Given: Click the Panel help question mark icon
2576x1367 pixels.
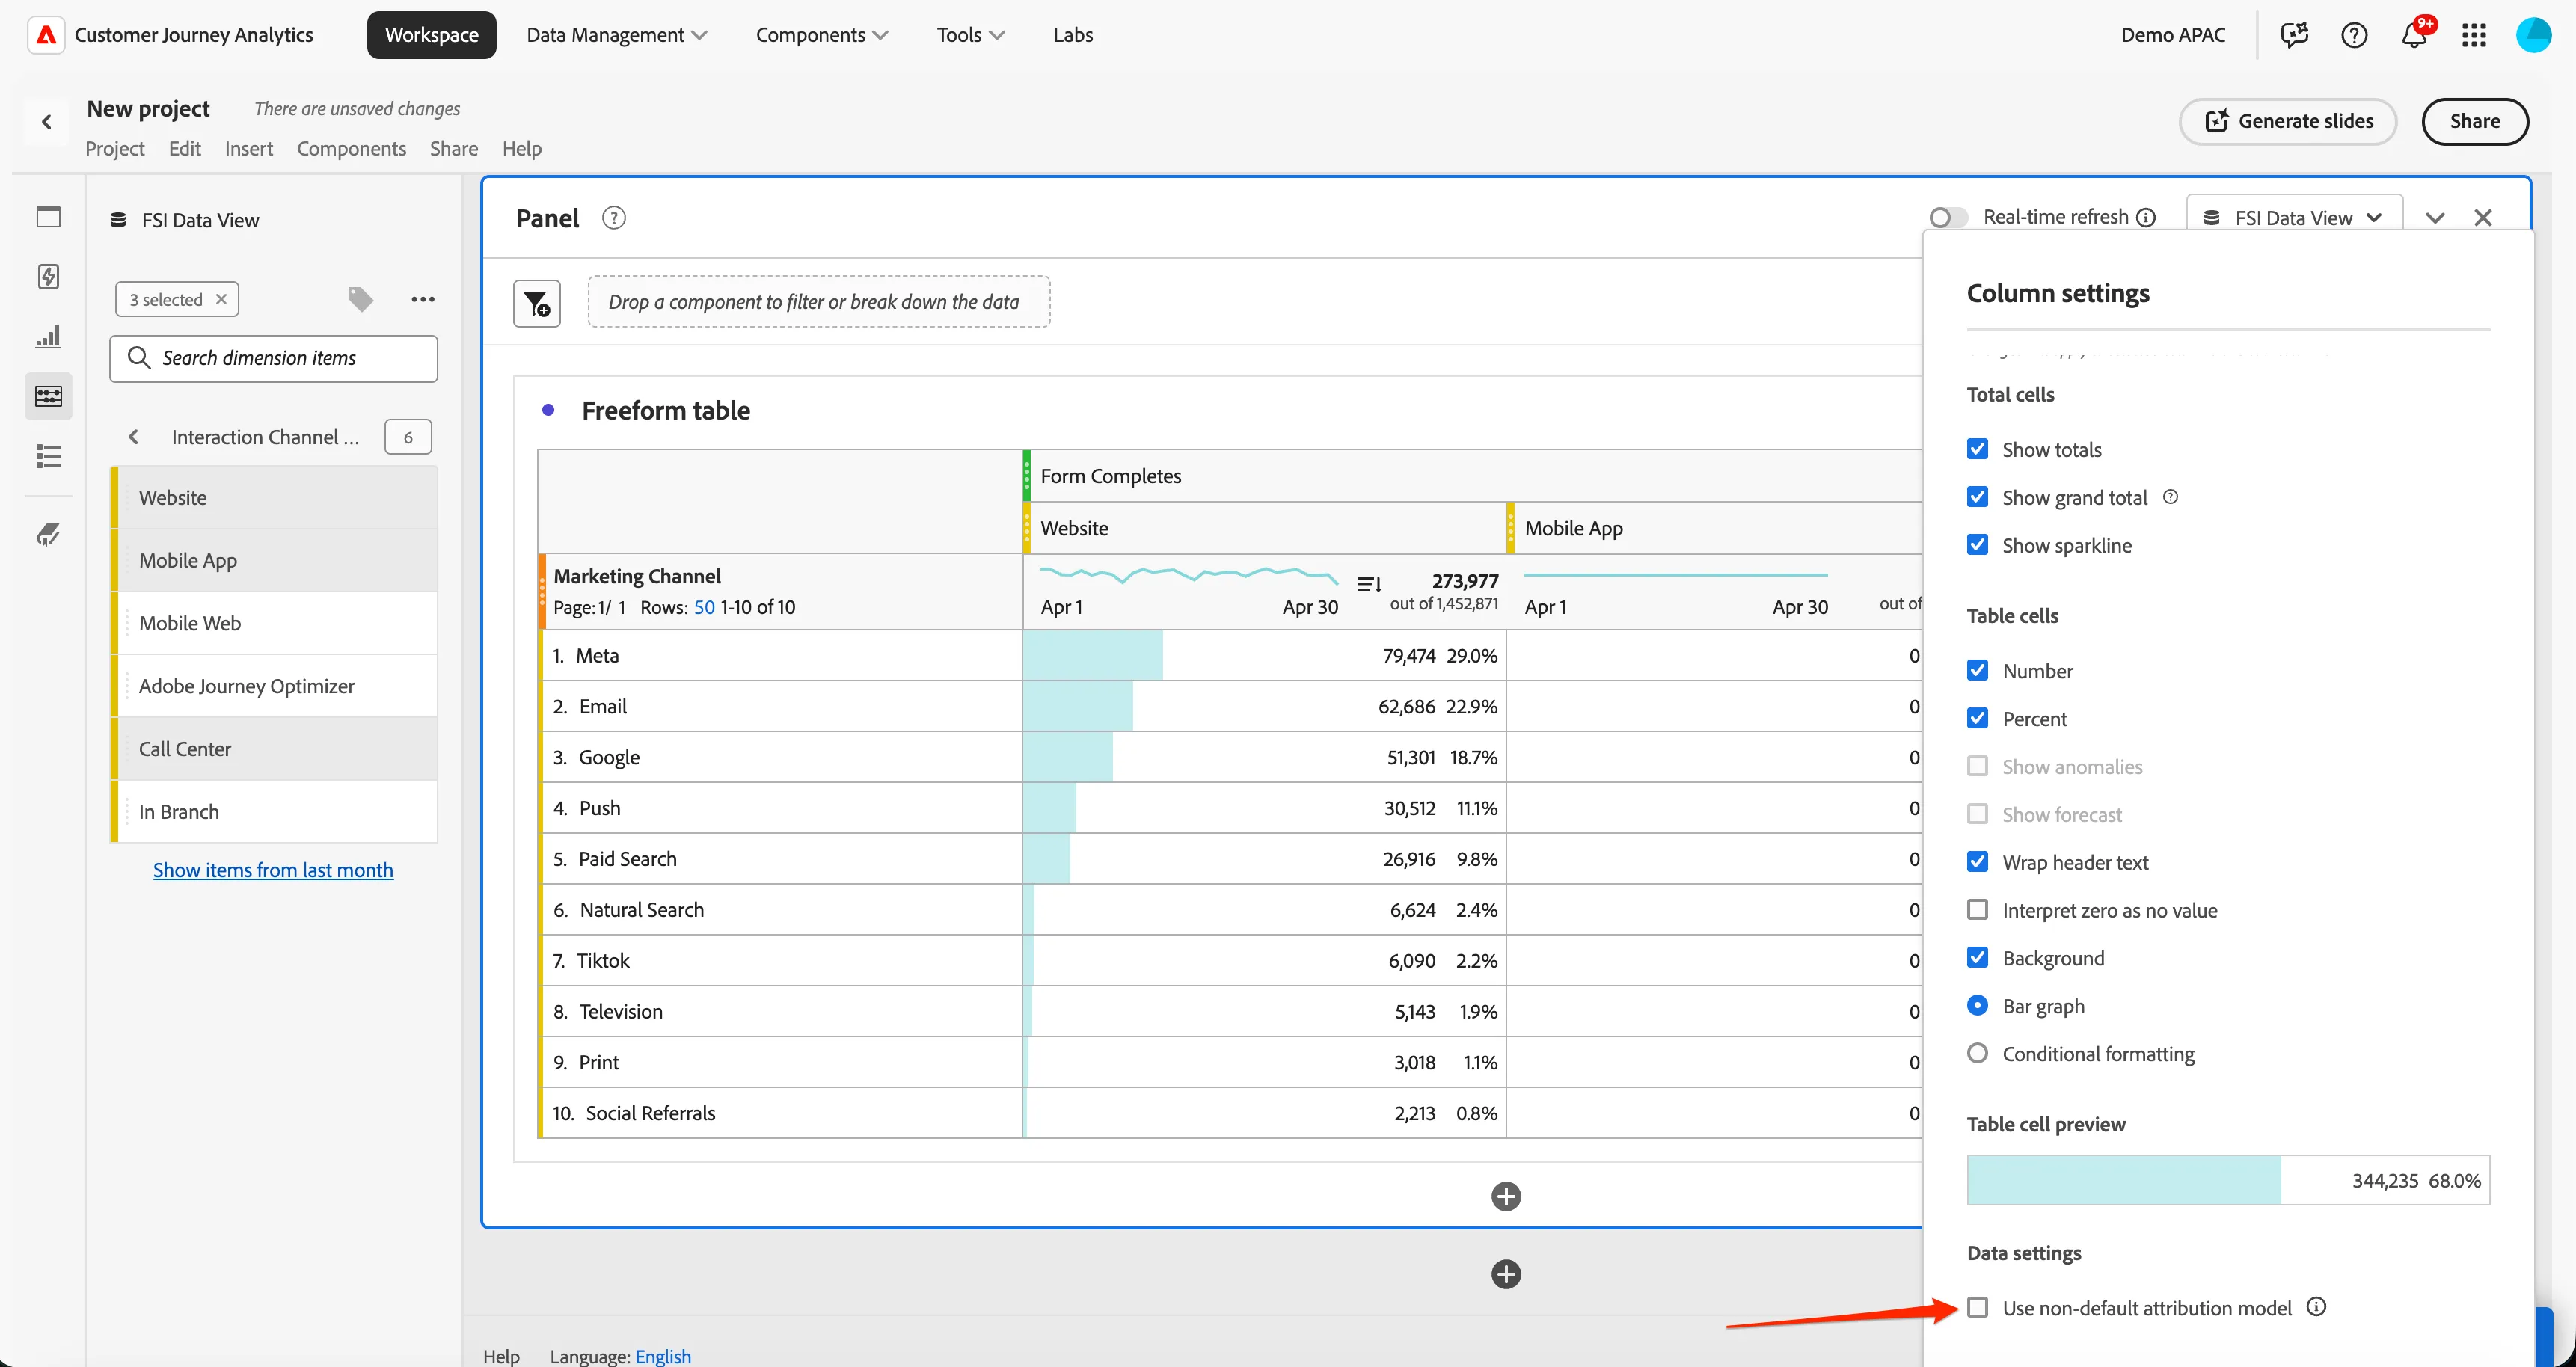Looking at the screenshot, I should tap(614, 218).
